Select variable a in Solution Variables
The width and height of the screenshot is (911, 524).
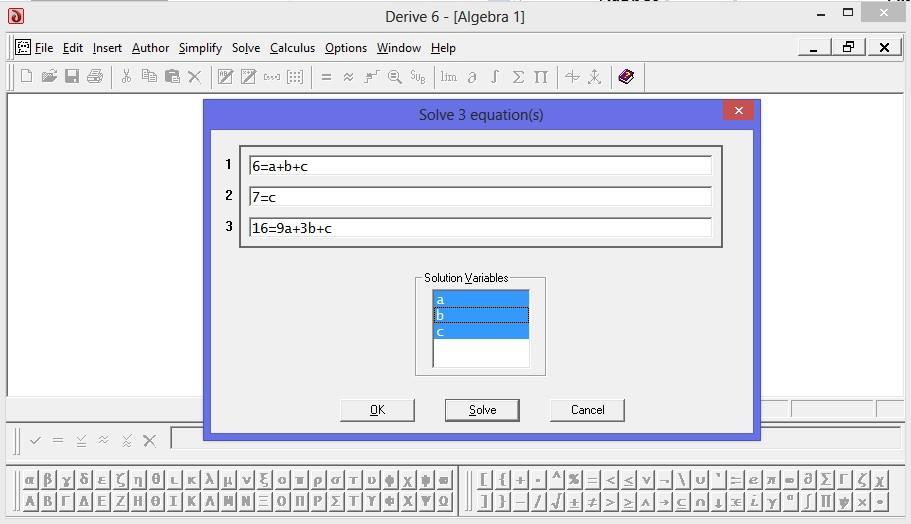(481, 299)
